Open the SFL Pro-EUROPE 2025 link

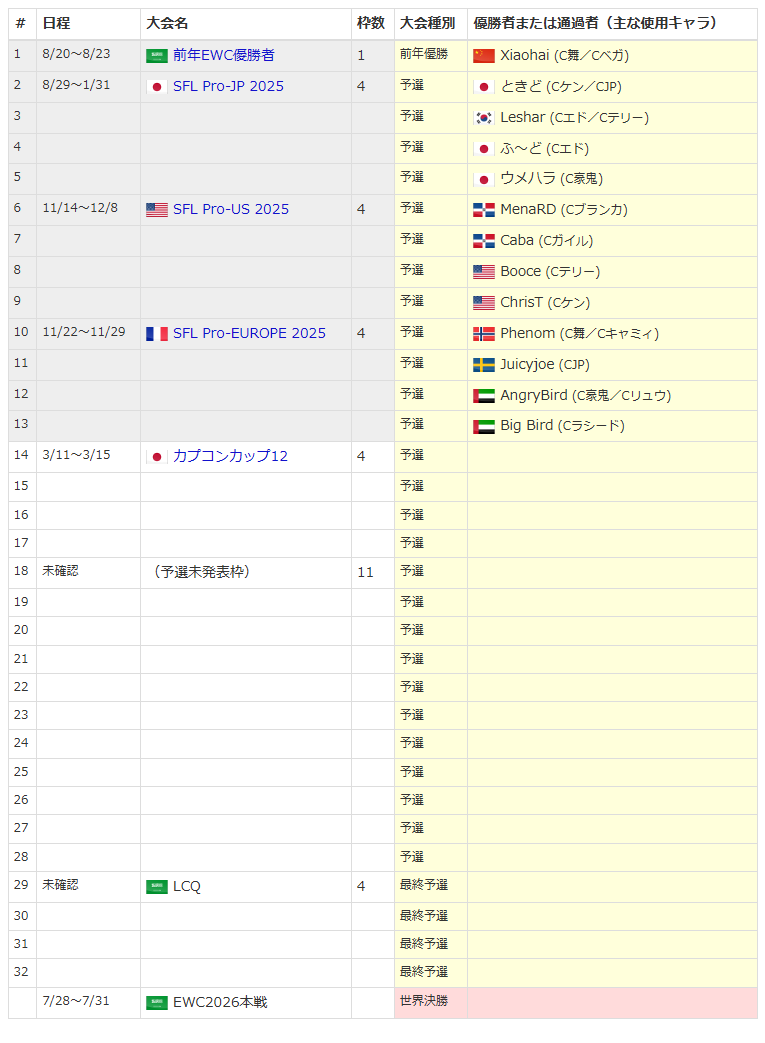coord(249,333)
